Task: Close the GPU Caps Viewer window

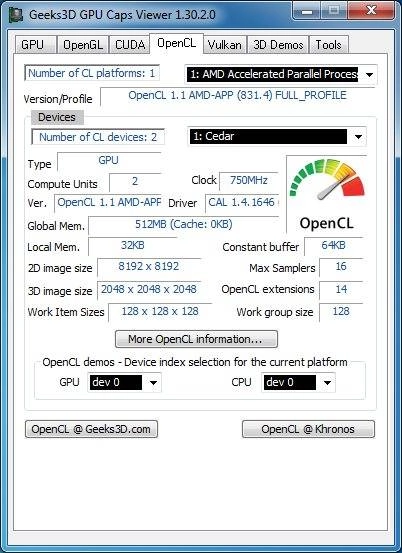Action: (371, 11)
